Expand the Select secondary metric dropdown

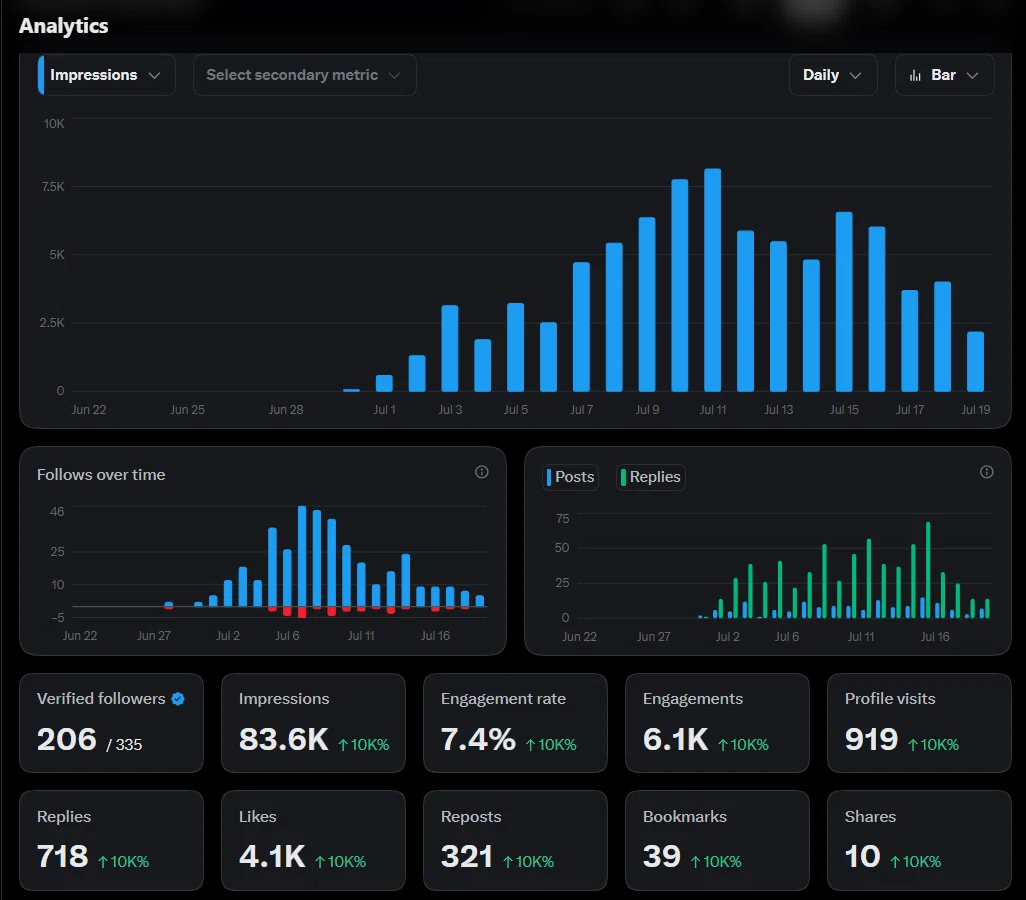304,75
